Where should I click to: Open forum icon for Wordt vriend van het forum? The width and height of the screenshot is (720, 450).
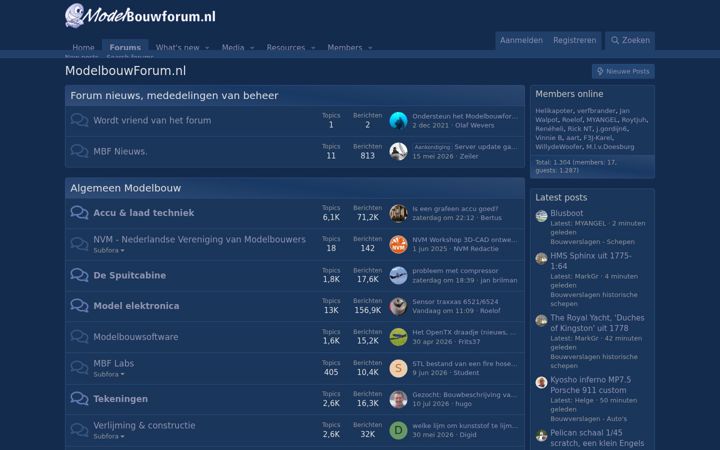tap(79, 120)
